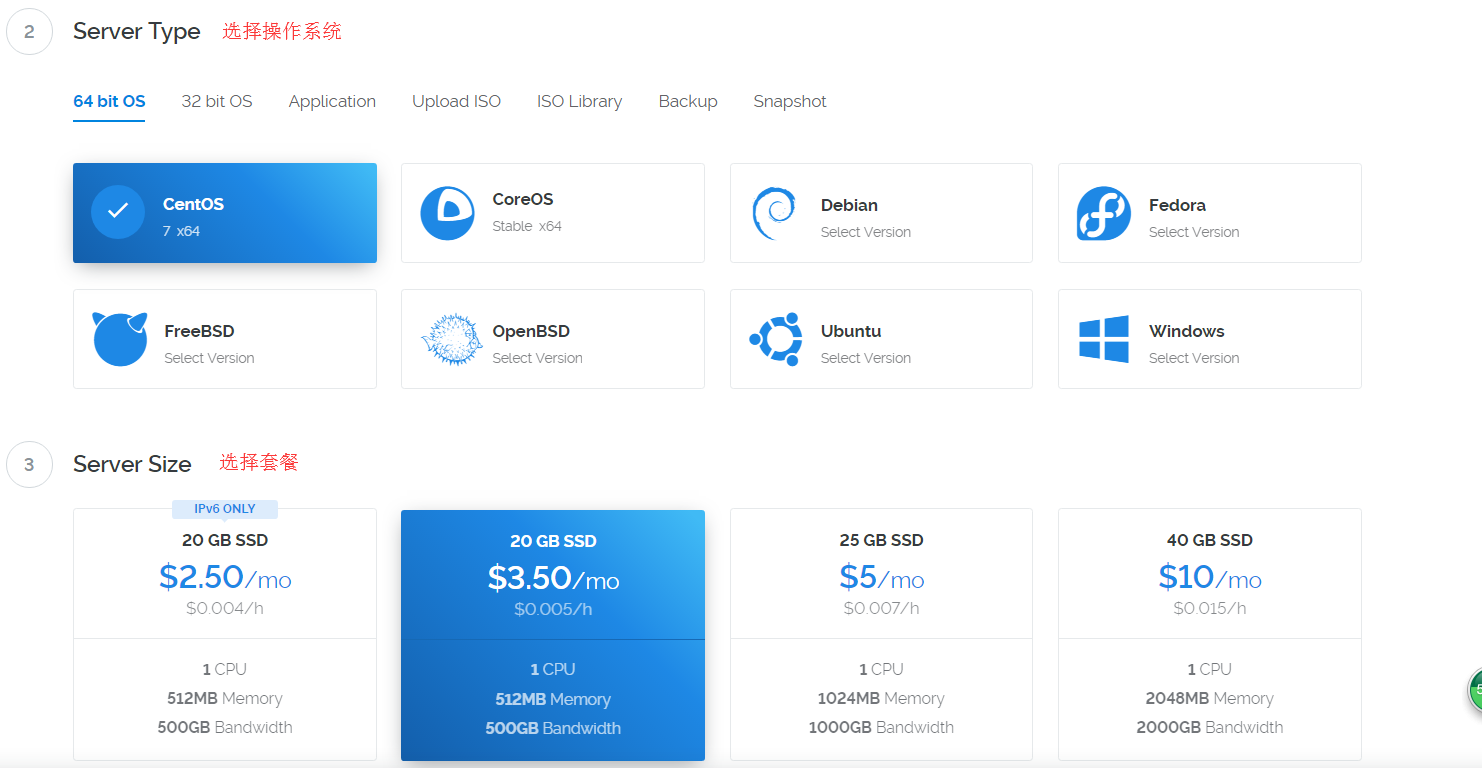This screenshot has height=768, width=1482.
Task: Switch to the 64 bit OS tab
Action: click(109, 101)
